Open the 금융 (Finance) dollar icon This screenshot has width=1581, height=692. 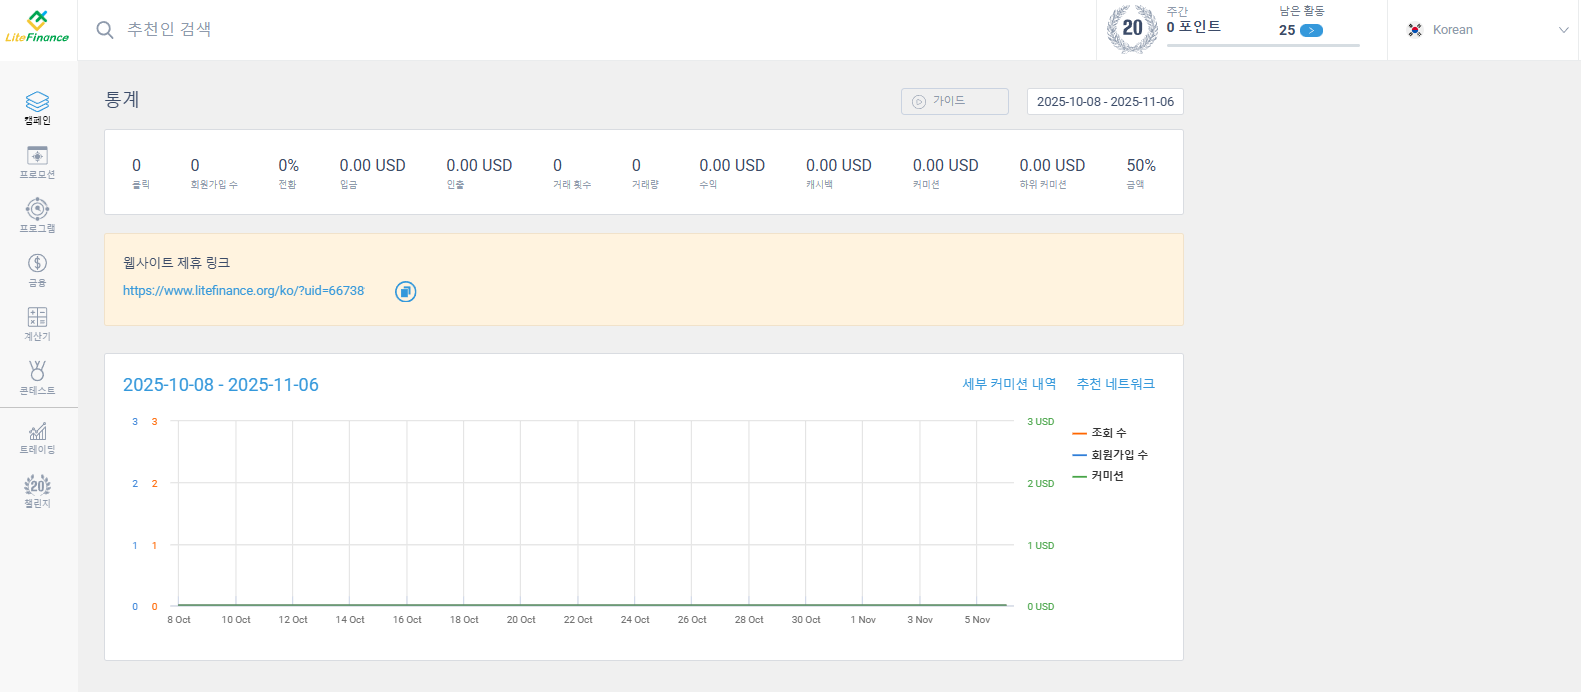click(x=37, y=270)
